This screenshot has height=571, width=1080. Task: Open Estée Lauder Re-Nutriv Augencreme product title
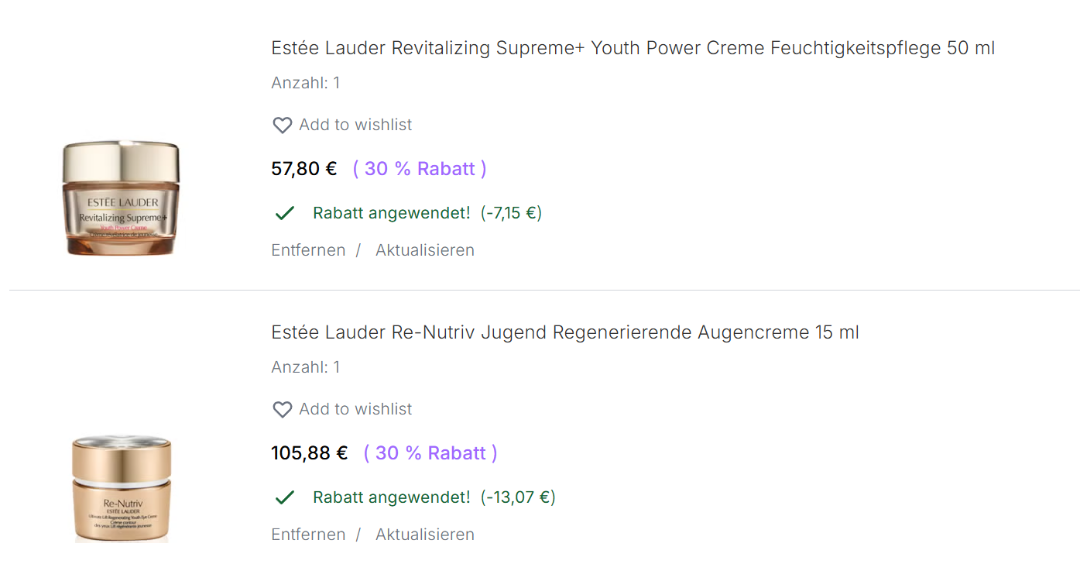point(565,332)
